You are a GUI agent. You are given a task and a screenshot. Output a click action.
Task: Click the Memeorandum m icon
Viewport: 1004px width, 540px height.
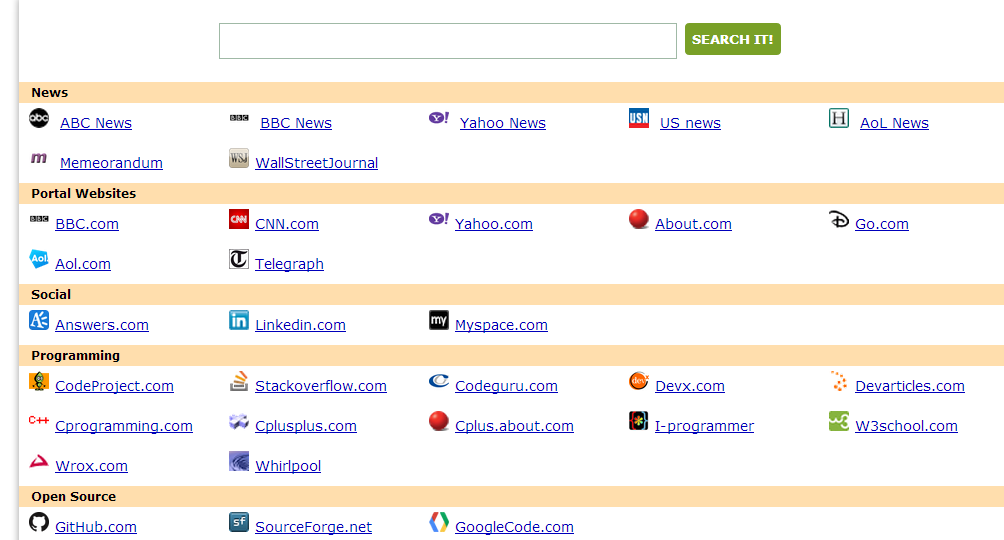pos(39,158)
